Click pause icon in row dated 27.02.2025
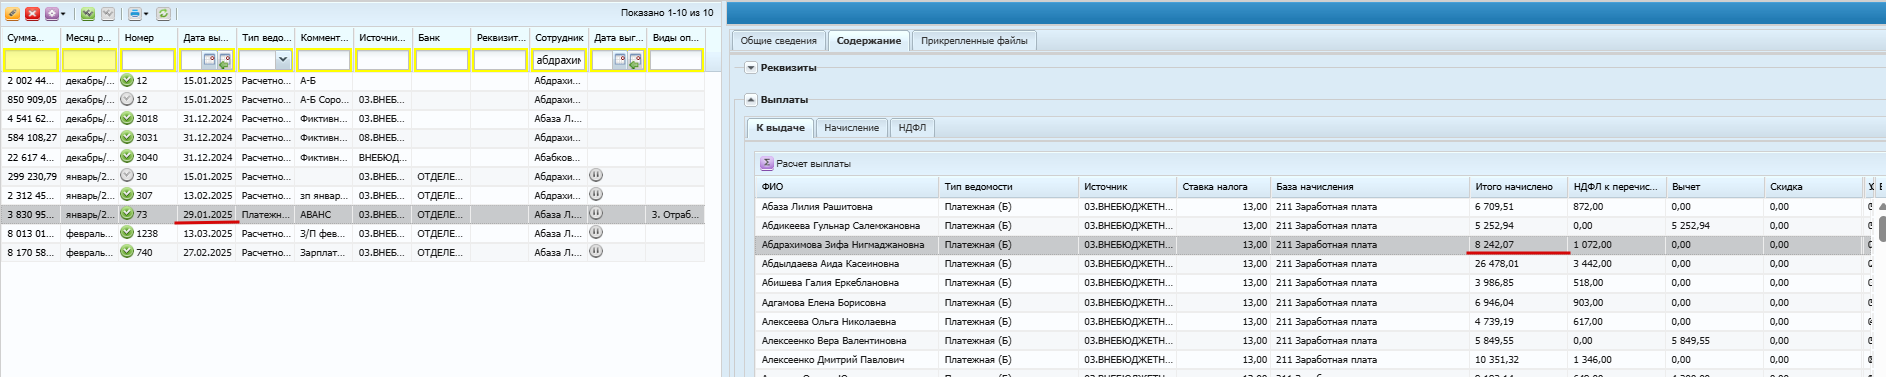1886x377 pixels. [x=596, y=251]
